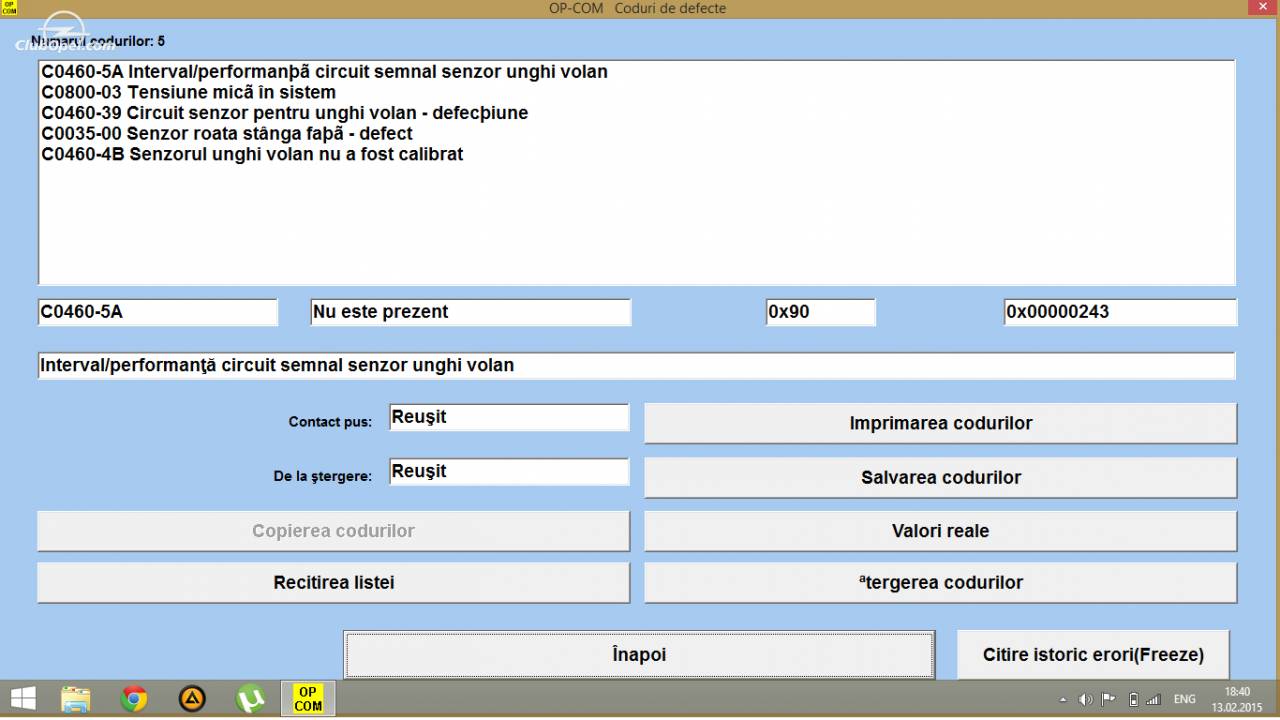Viewport: 1280px width, 720px height.
Task: Click the 0x00000243 value field
Action: click(x=1120, y=312)
